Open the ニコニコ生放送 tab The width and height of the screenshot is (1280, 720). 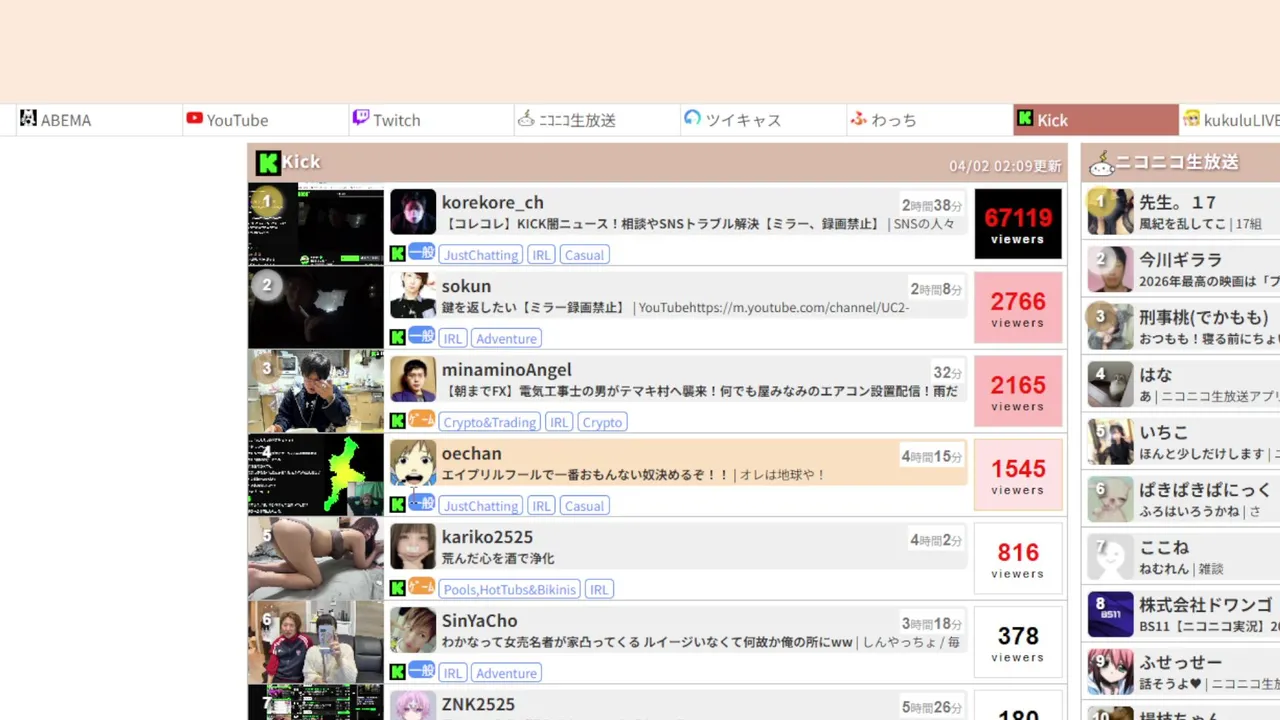pyautogui.click(x=597, y=120)
